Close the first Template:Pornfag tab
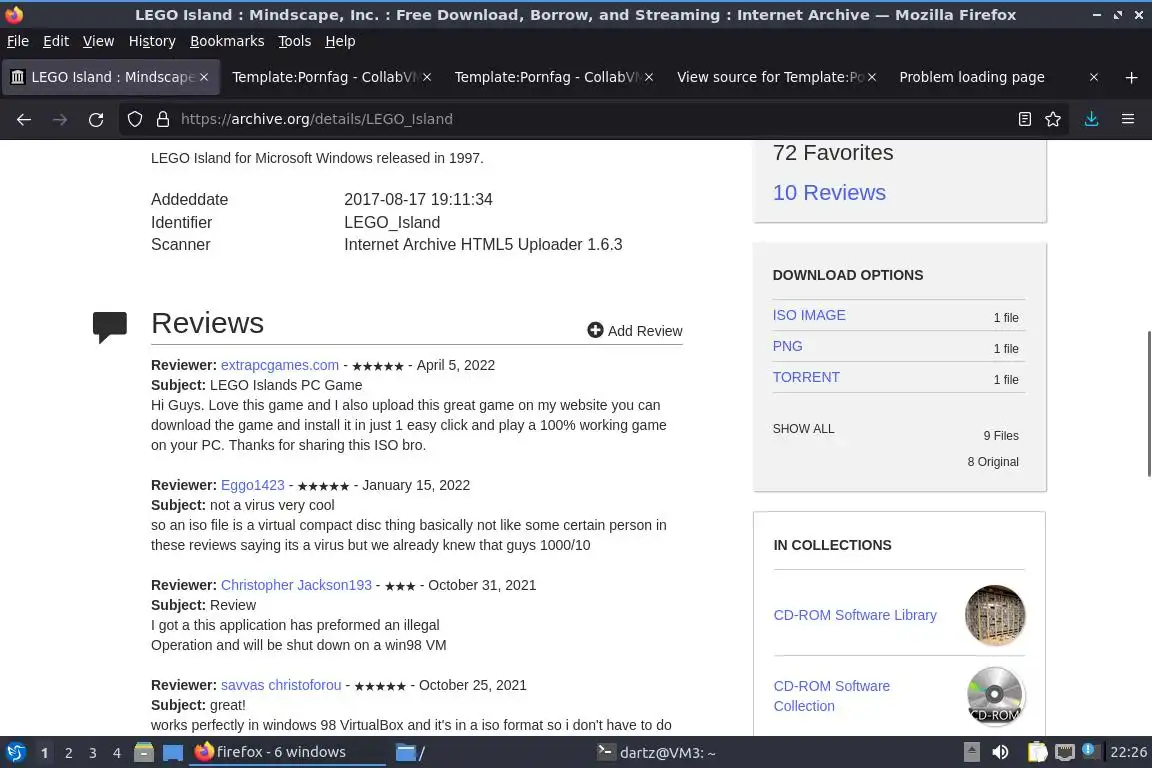This screenshot has height=768, width=1152. 427,77
